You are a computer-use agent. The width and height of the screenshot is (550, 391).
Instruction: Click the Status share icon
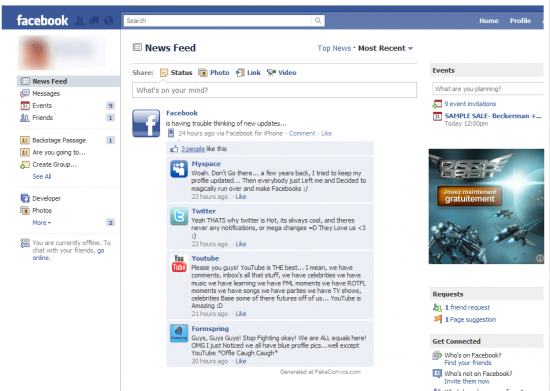(x=164, y=73)
